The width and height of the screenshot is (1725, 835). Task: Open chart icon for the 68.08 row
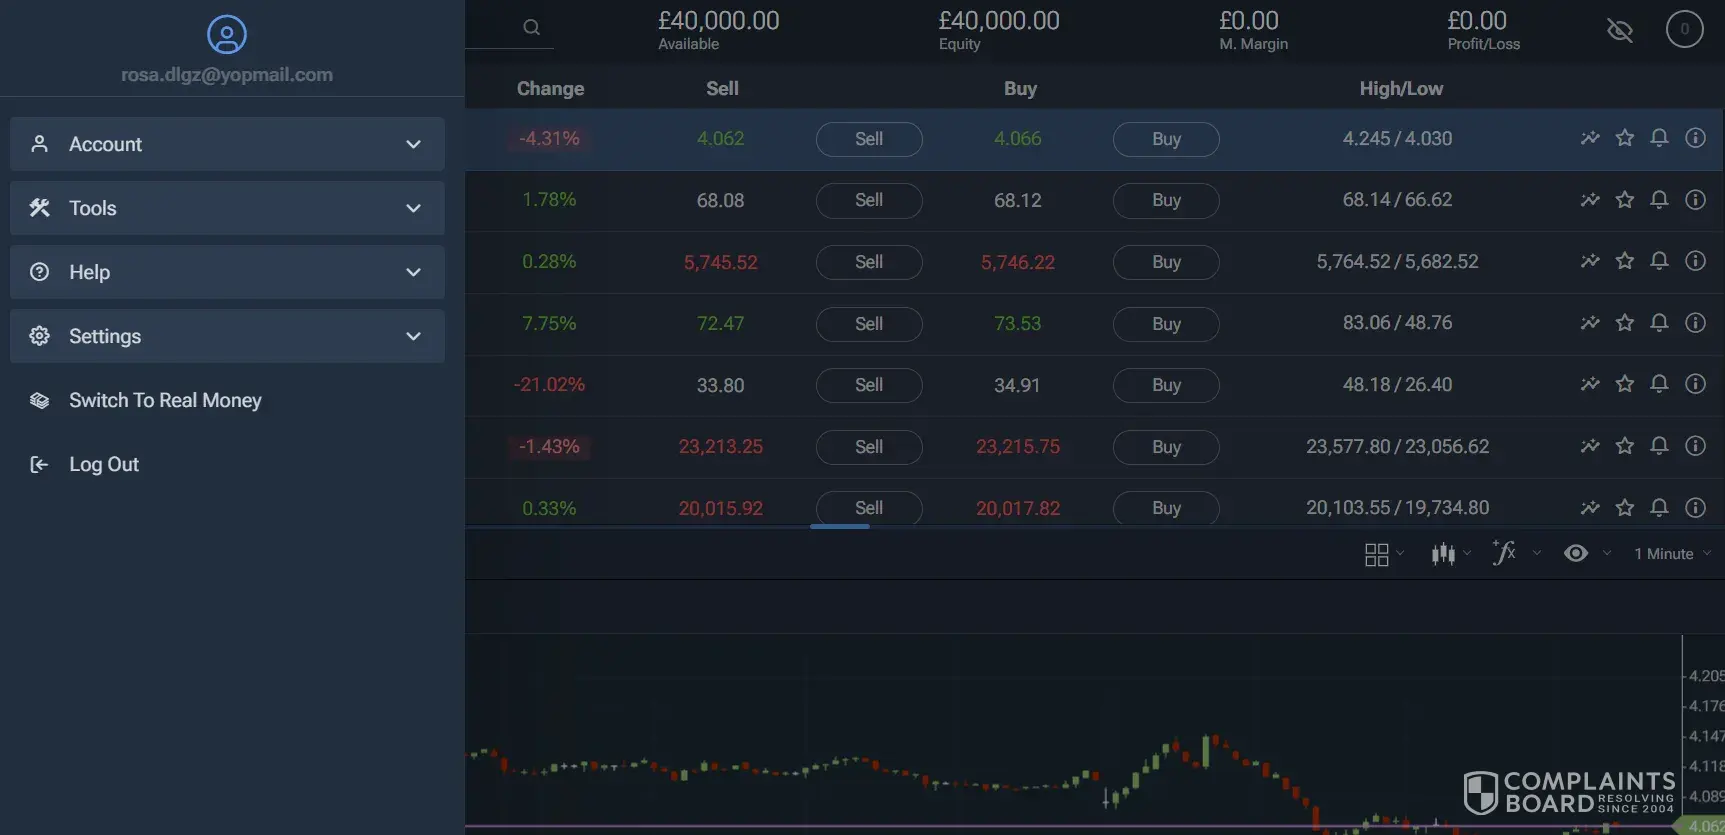[1589, 200]
